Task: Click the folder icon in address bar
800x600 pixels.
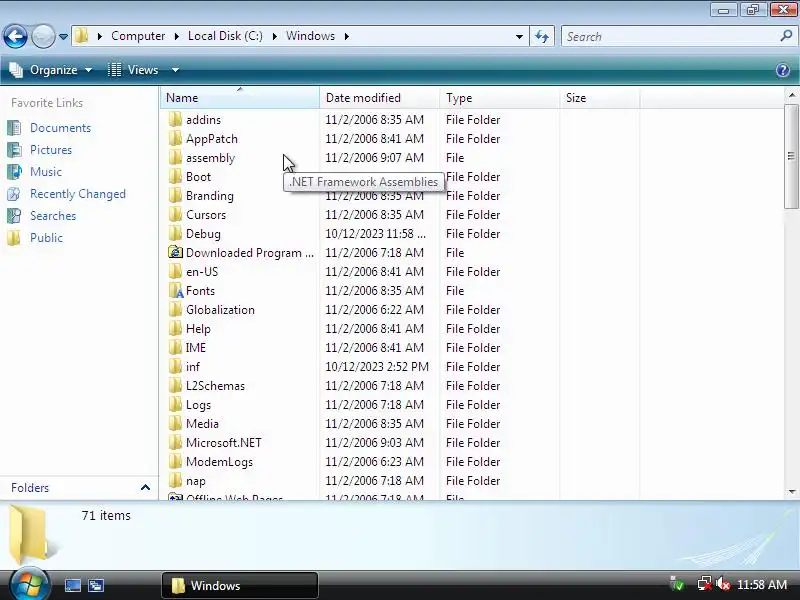Action: point(81,36)
